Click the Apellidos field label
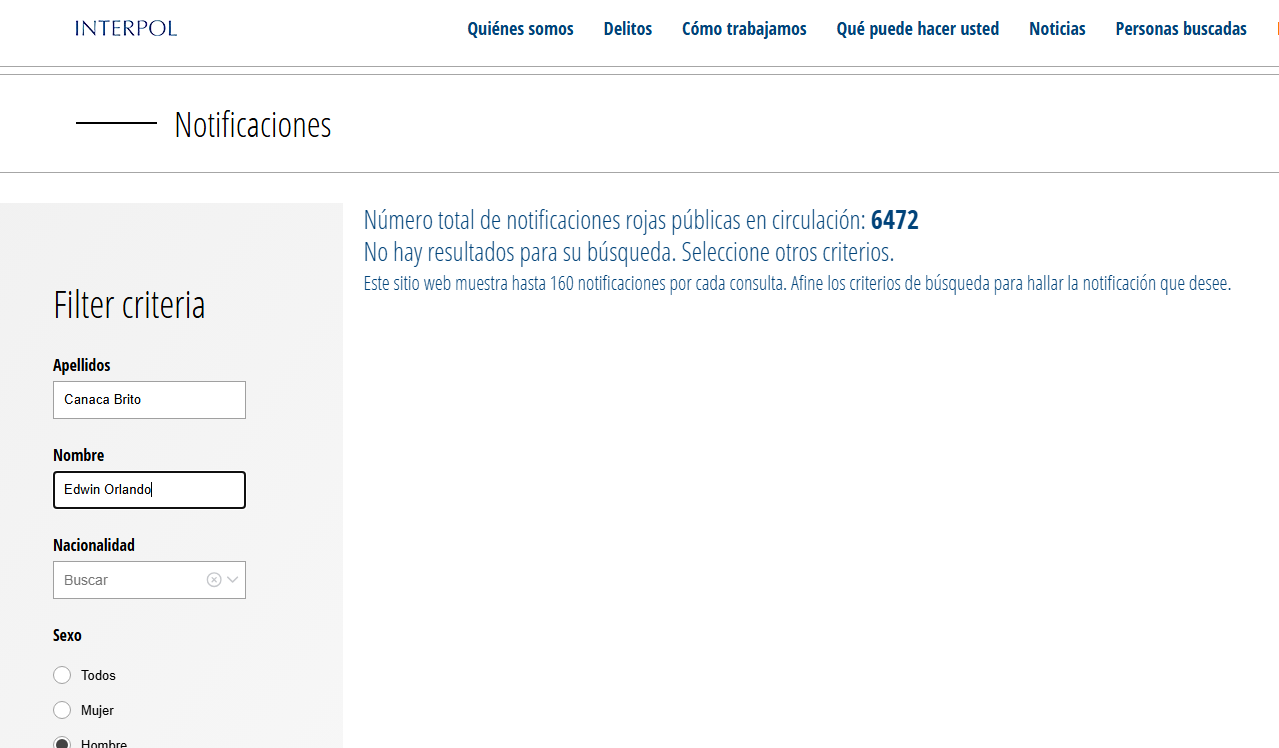This screenshot has width=1279, height=748. pos(82,365)
